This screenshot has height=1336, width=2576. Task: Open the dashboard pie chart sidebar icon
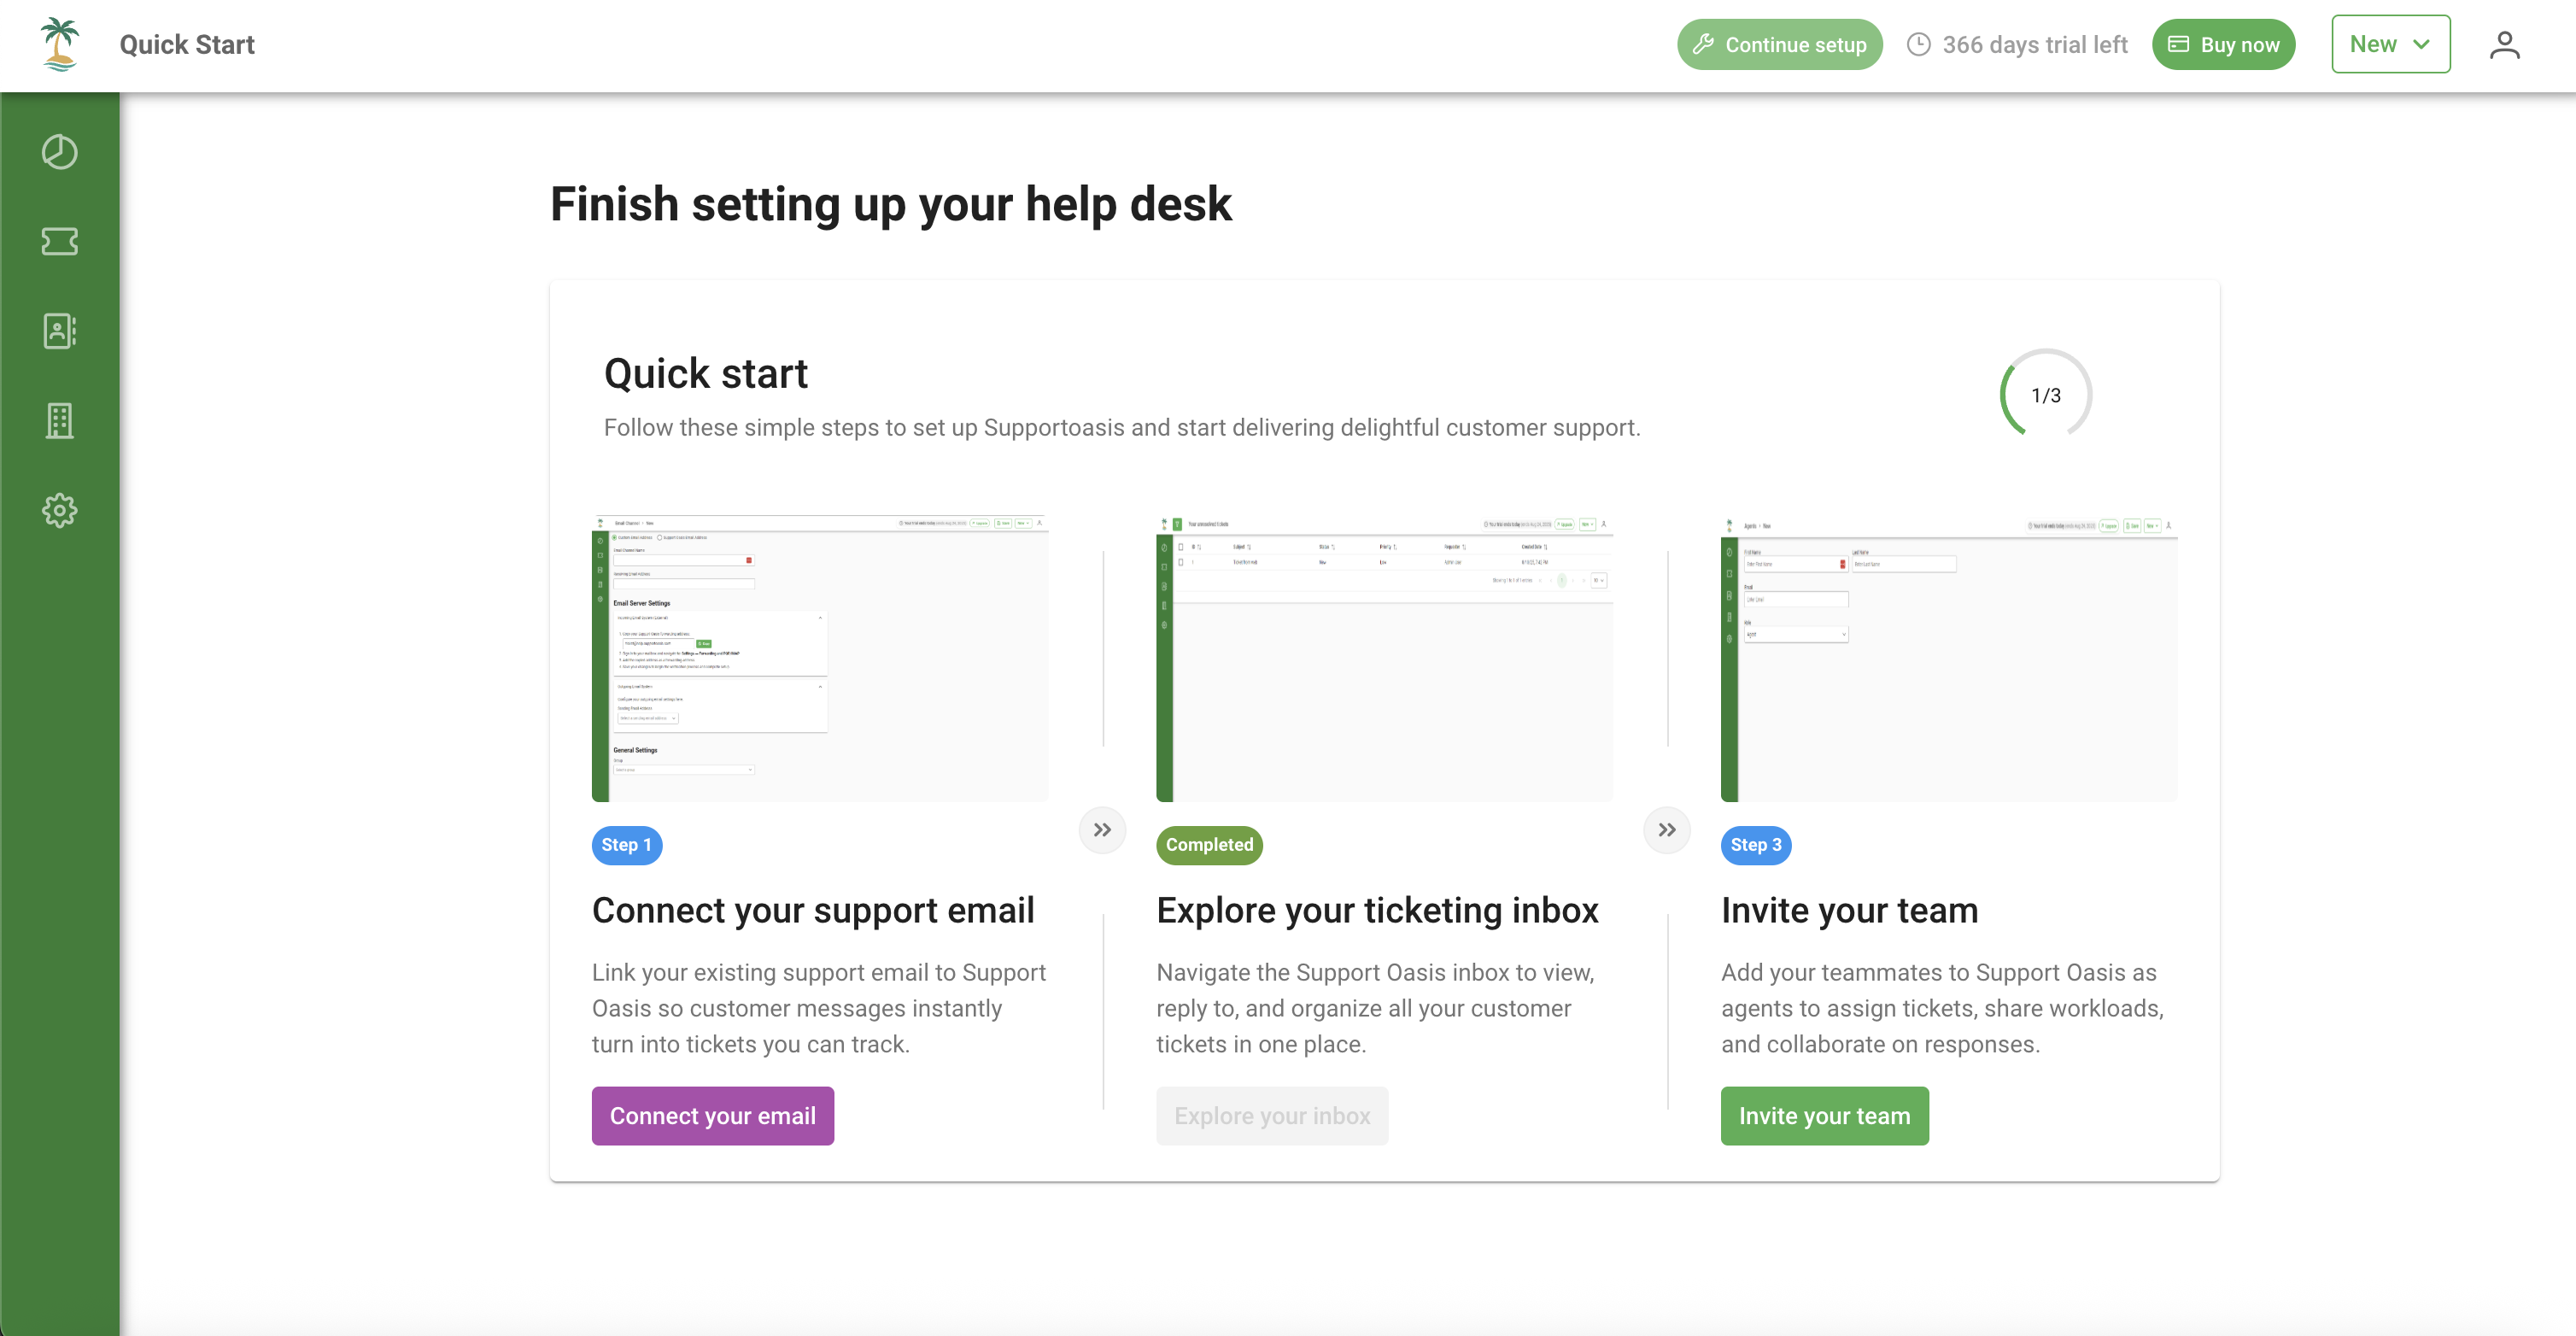click(x=59, y=152)
